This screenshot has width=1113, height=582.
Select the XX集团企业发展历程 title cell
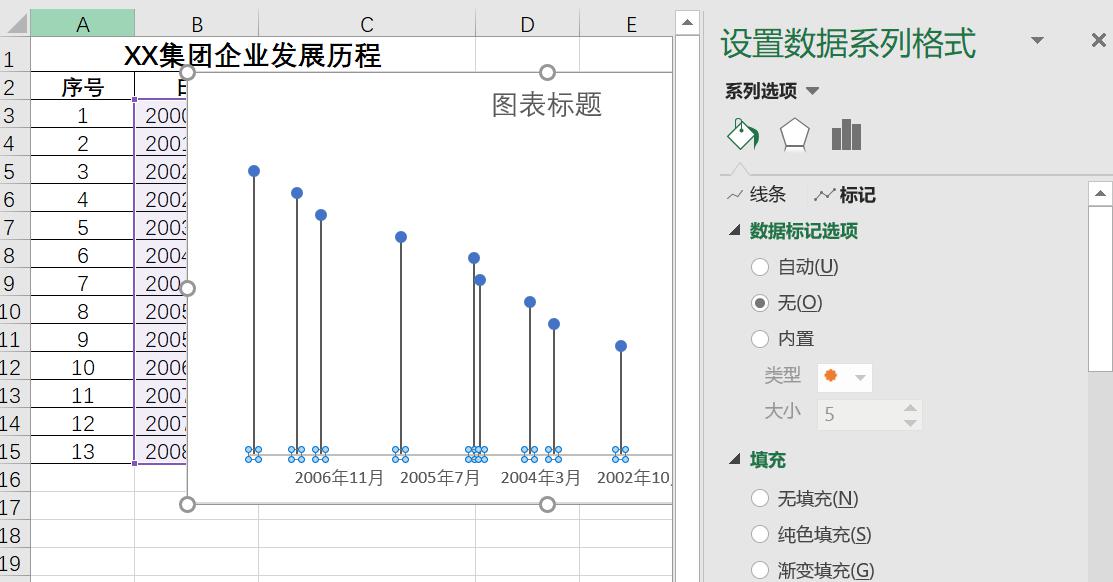pyautogui.click(x=253, y=55)
